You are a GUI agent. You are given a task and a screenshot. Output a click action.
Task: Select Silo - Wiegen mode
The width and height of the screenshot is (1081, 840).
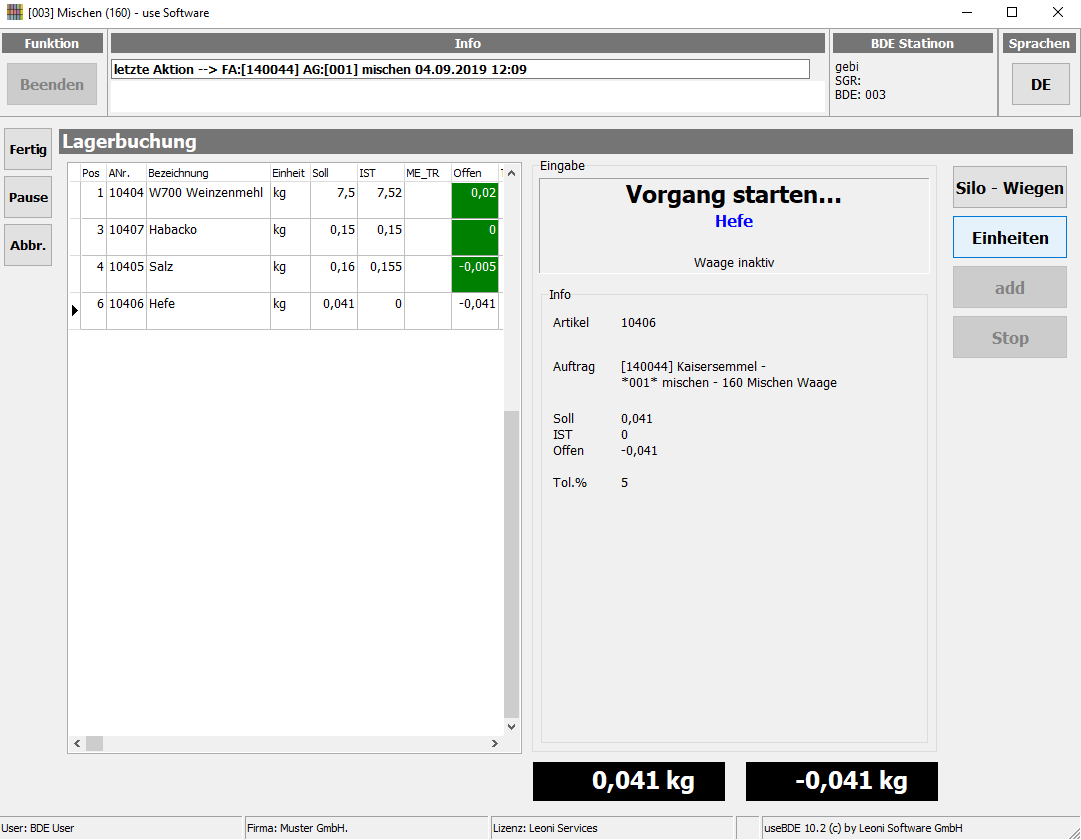click(x=1009, y=188)
